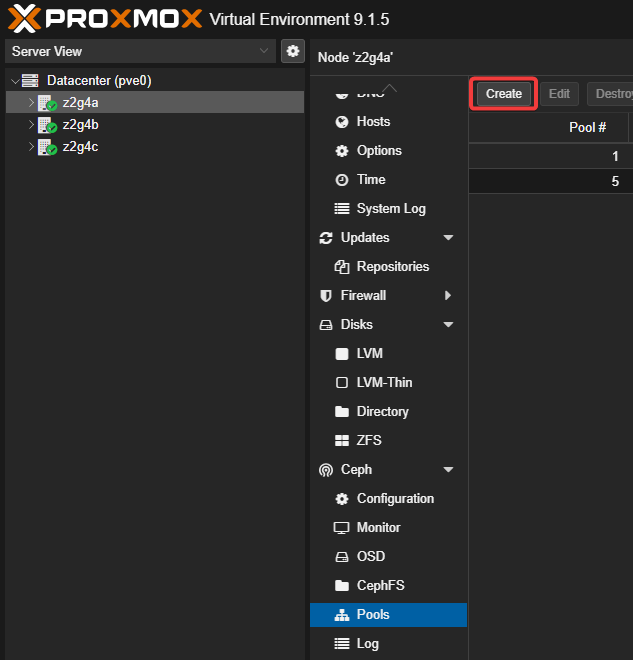Open the Ceph OSD section
Image resolution: width=633 pixels, height=660 pixels.
pyautogui.click(x=370, y=556)
